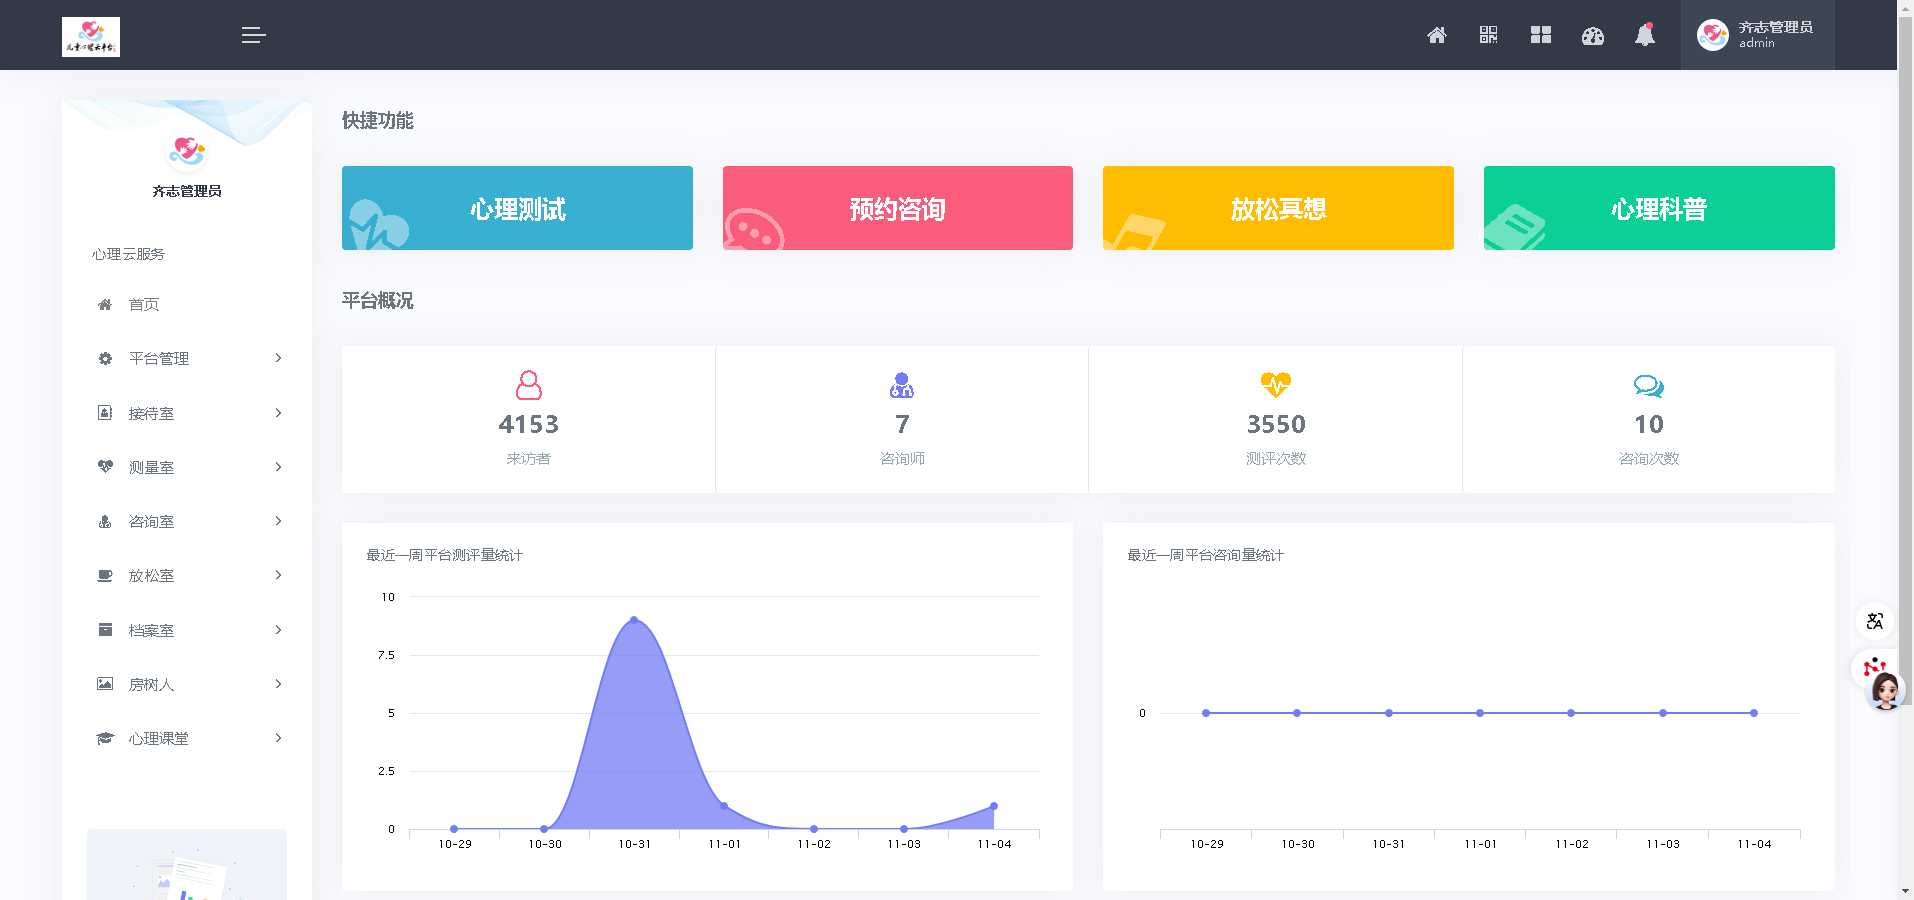Open the QR code icon

coord(1488,36)
